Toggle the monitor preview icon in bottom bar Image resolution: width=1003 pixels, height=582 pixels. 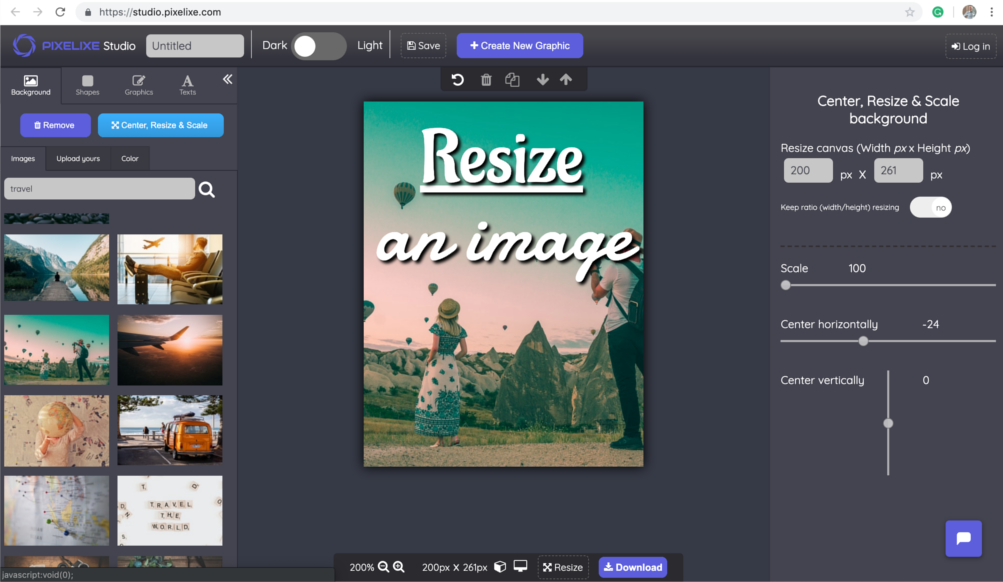click(x=520, y=566)
